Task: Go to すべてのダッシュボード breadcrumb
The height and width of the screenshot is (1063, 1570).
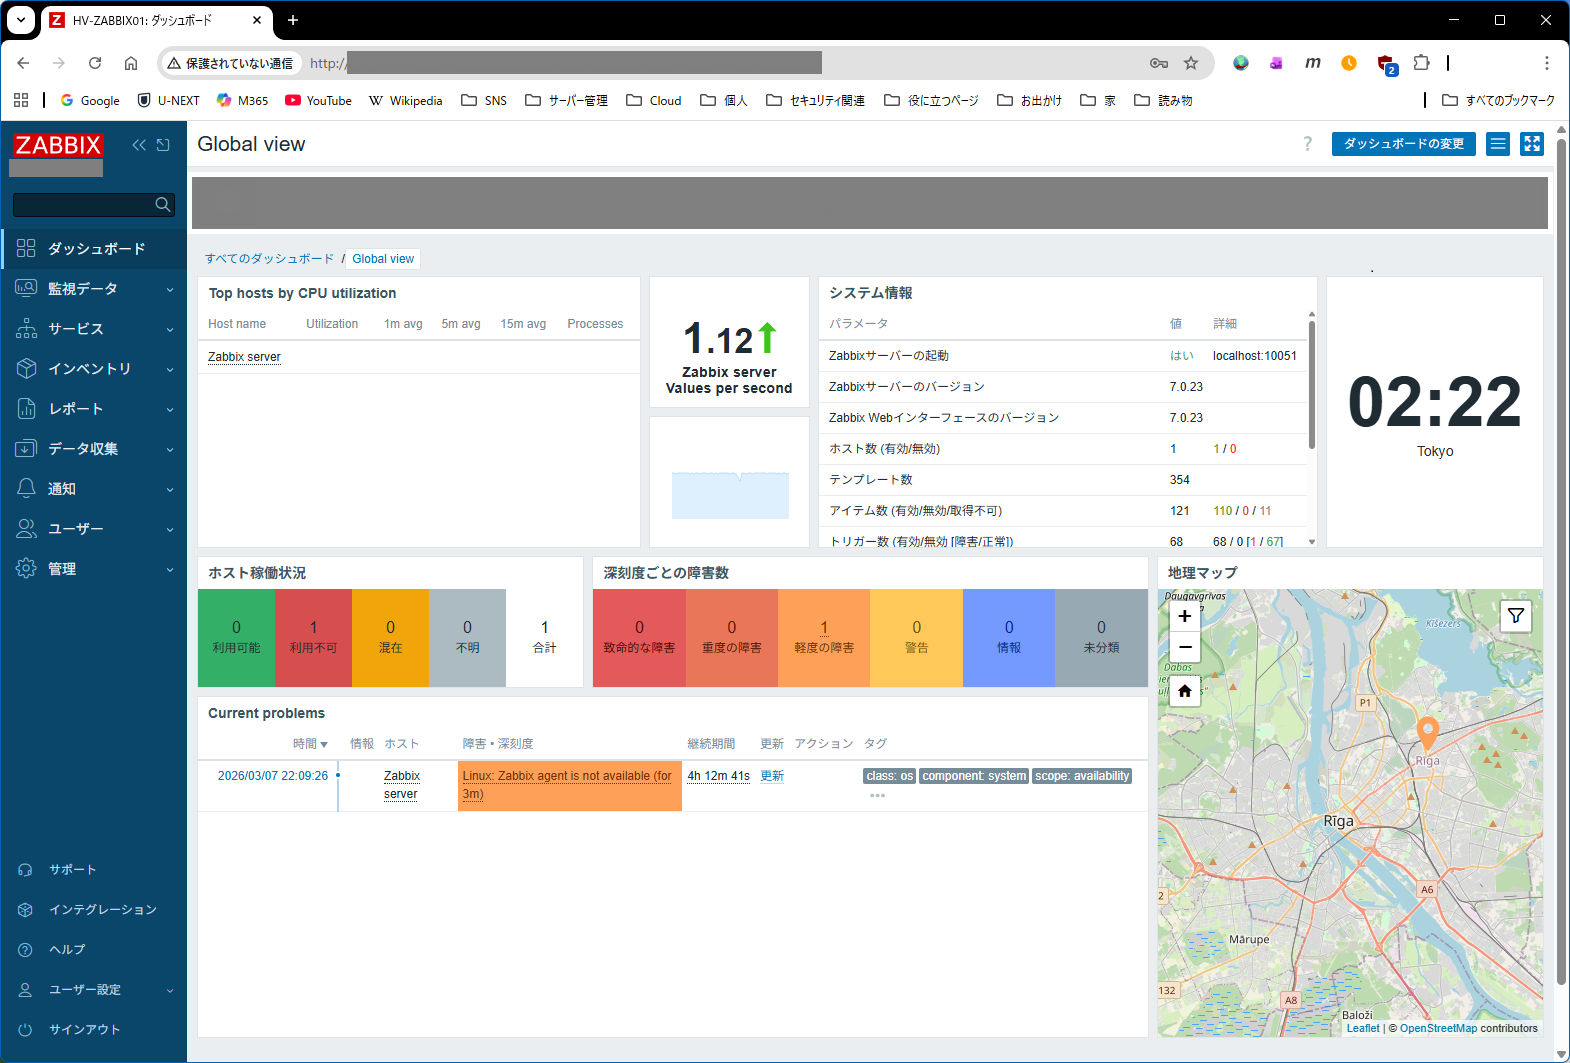Action: pos(270,259)
